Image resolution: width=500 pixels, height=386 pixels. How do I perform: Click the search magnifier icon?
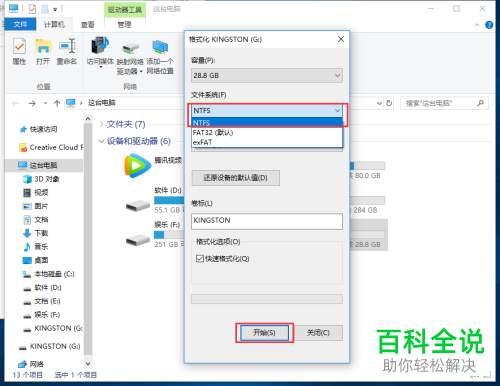click(x=480, y=103)
